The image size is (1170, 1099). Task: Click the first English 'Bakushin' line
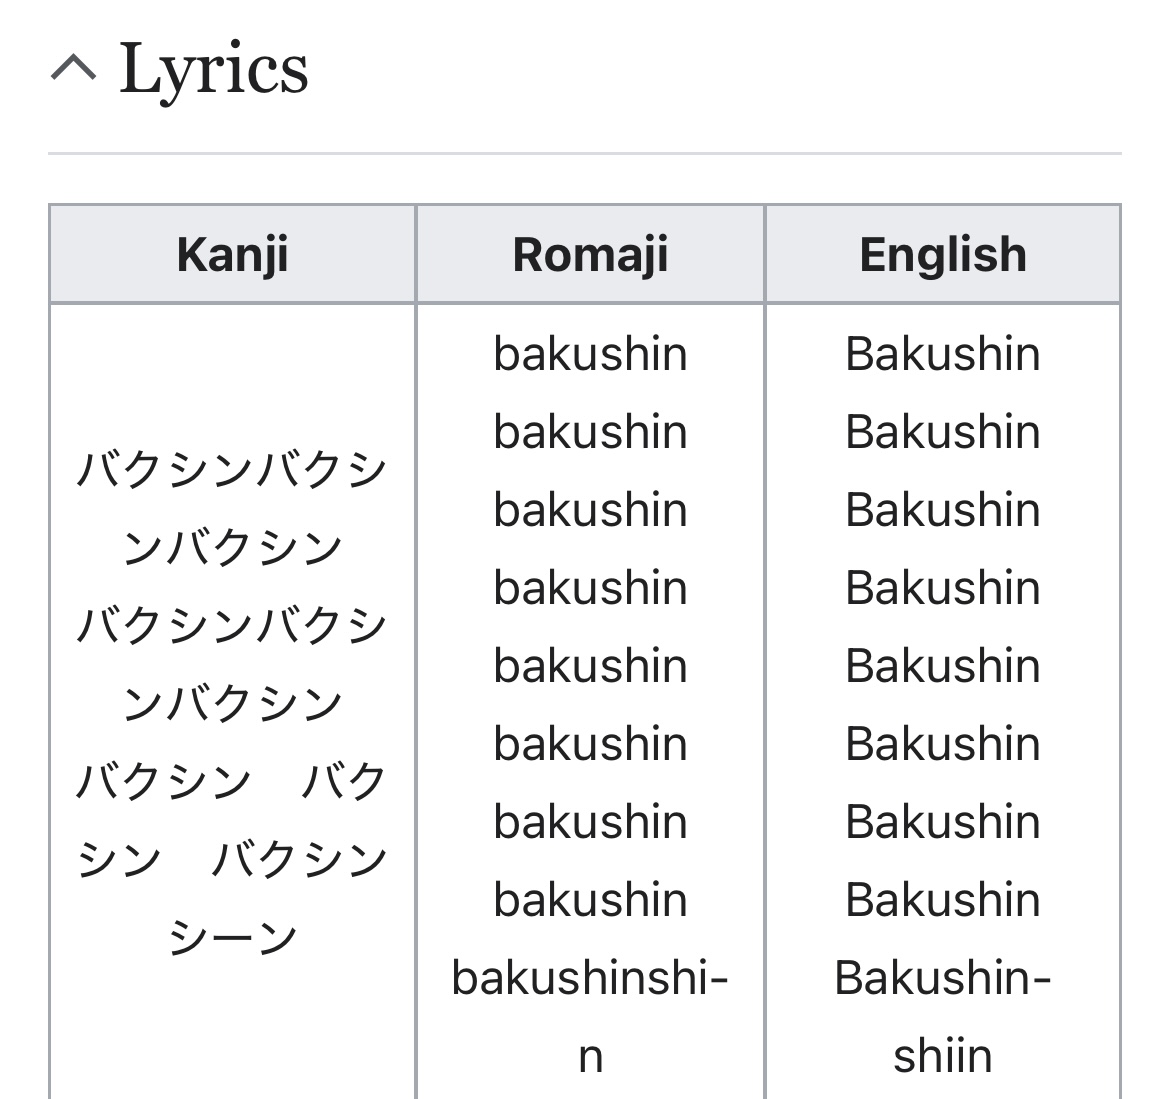[x=943, y=354]
